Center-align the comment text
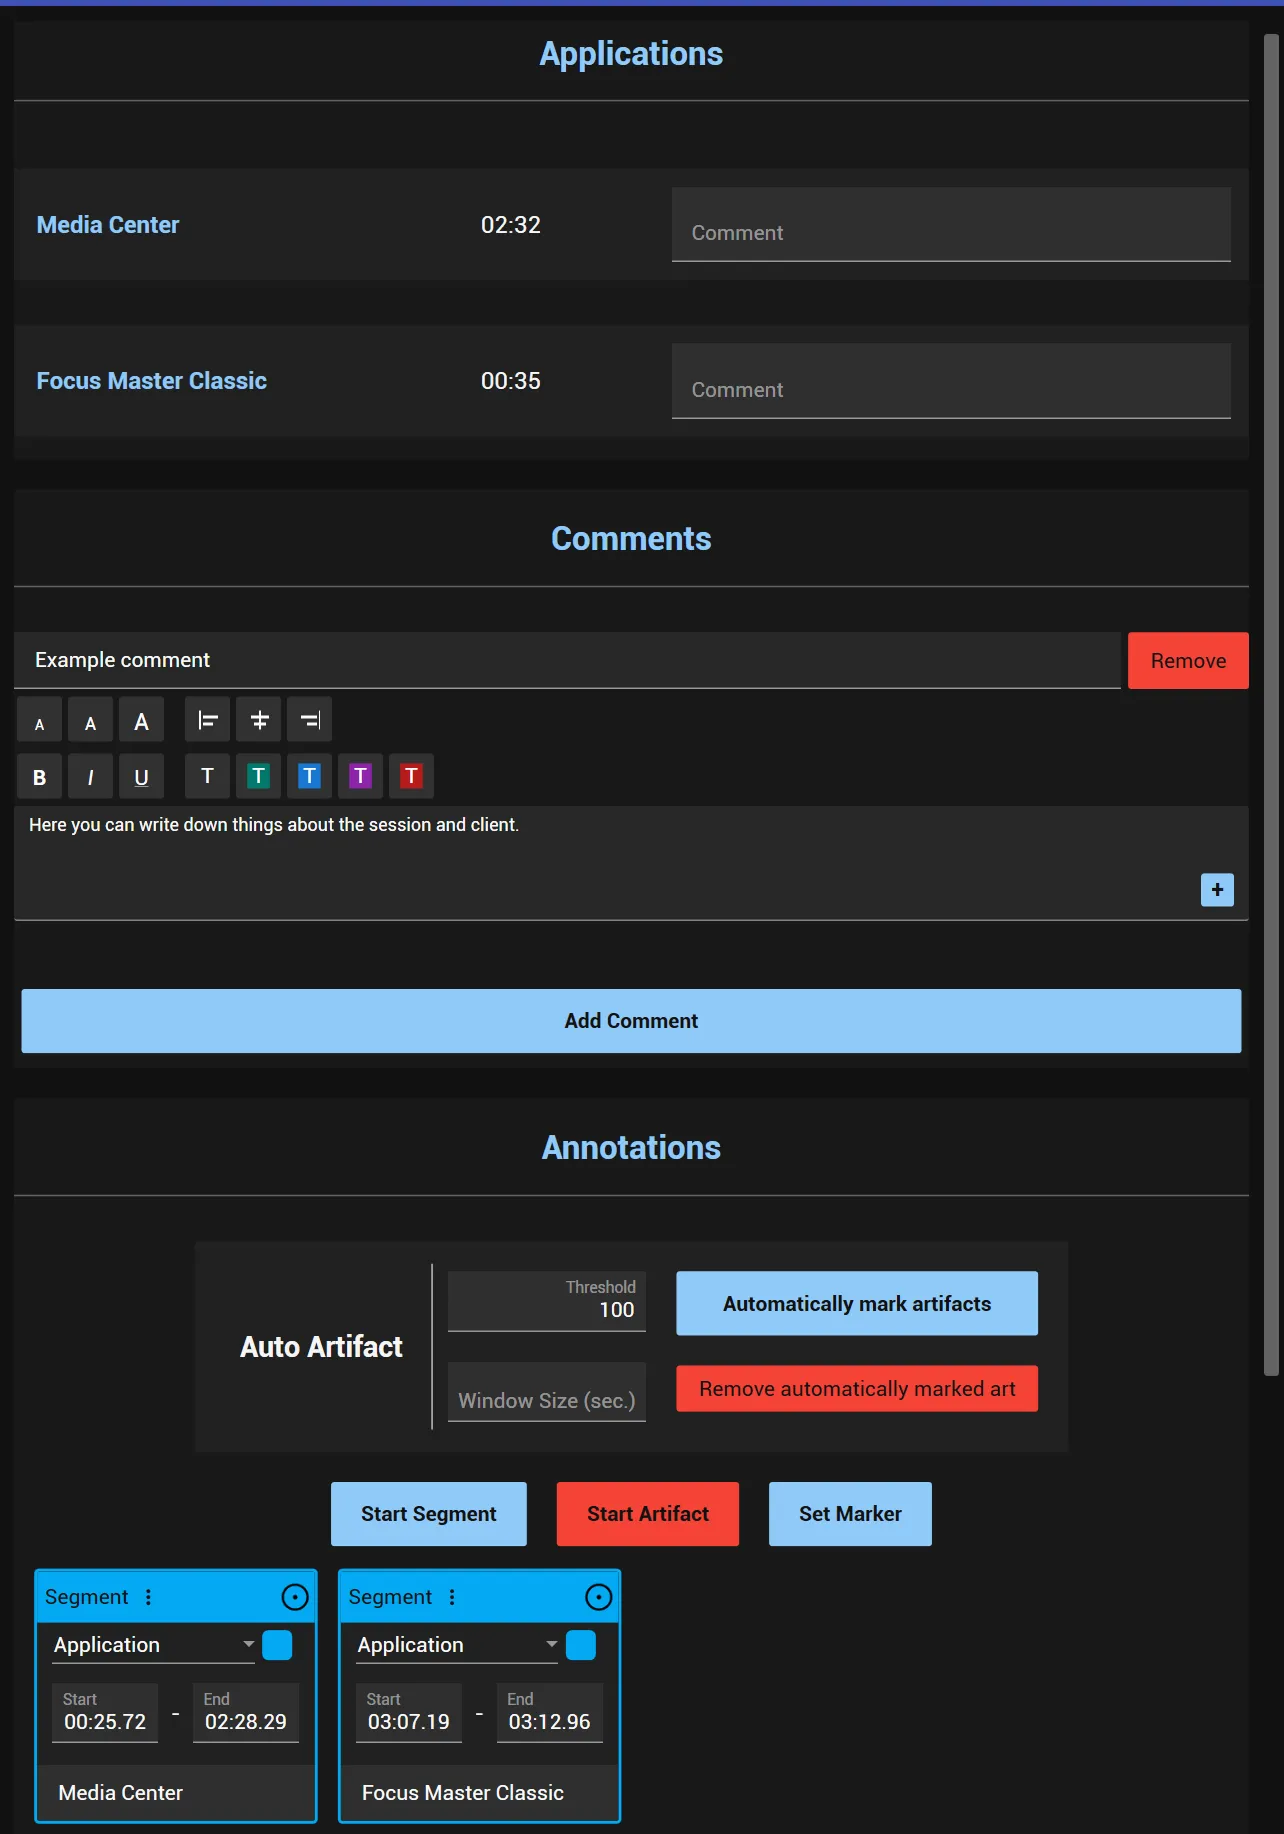The width and height of the screenshot is (1284, 1834). (x=259, y=720)
